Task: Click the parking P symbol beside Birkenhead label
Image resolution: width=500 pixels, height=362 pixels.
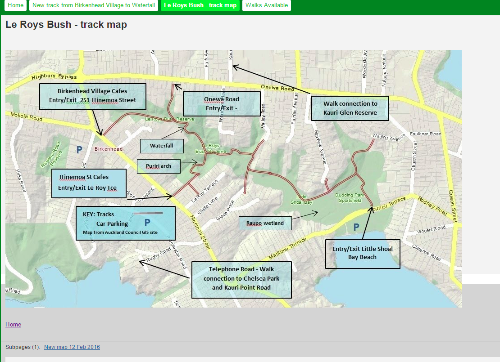Action: click(79, 150)
